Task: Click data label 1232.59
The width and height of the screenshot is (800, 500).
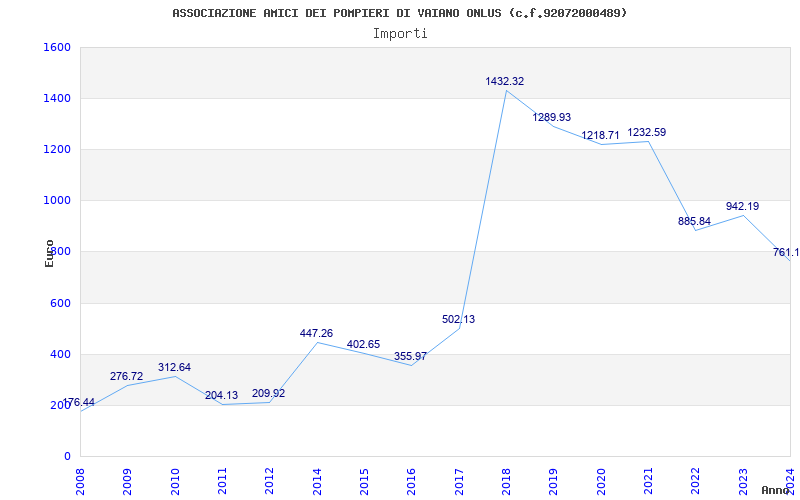Action: pos(646,132)
